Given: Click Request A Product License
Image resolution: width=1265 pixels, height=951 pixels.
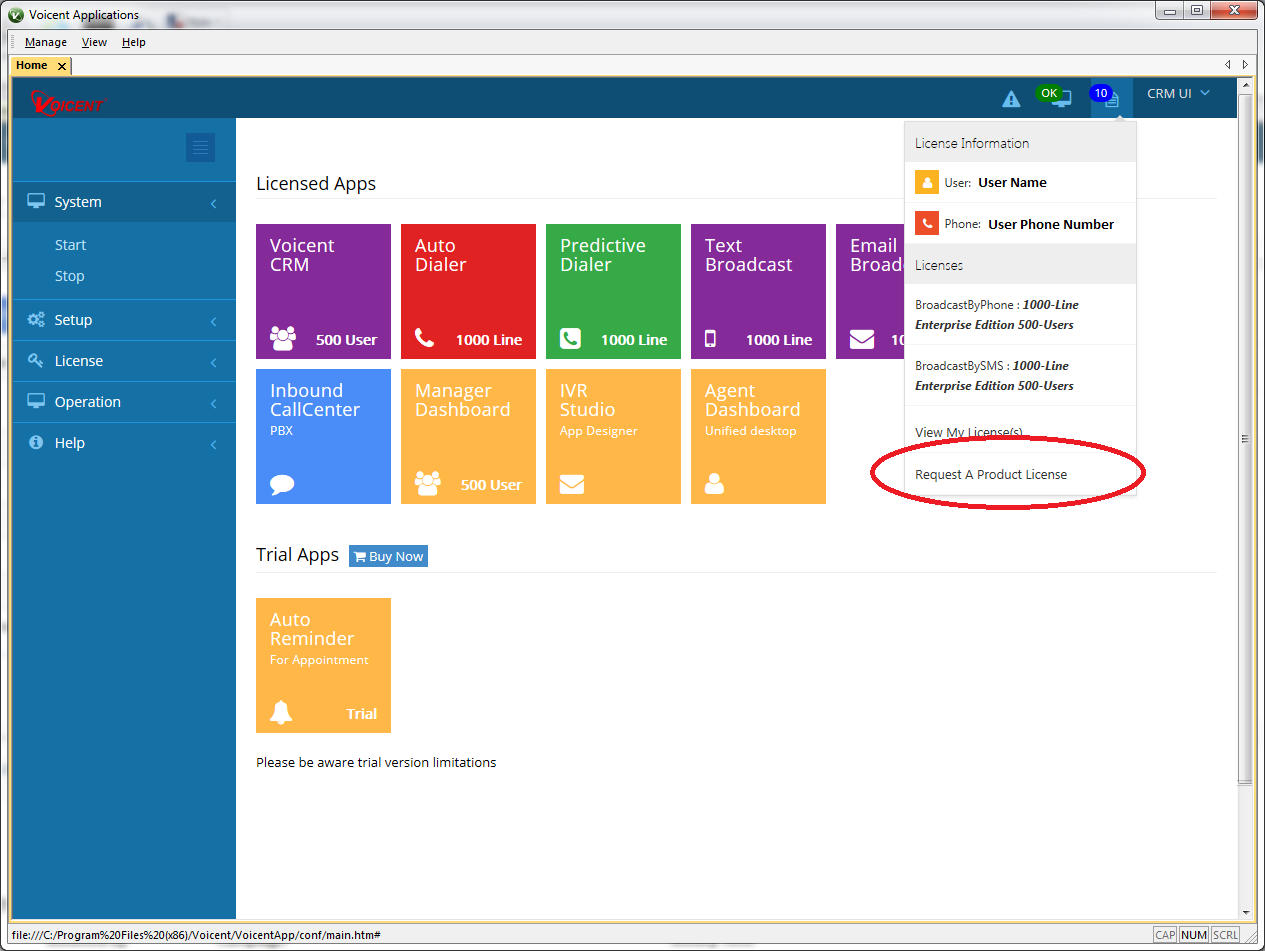Looking at the screenshot, I should [990, 474].
